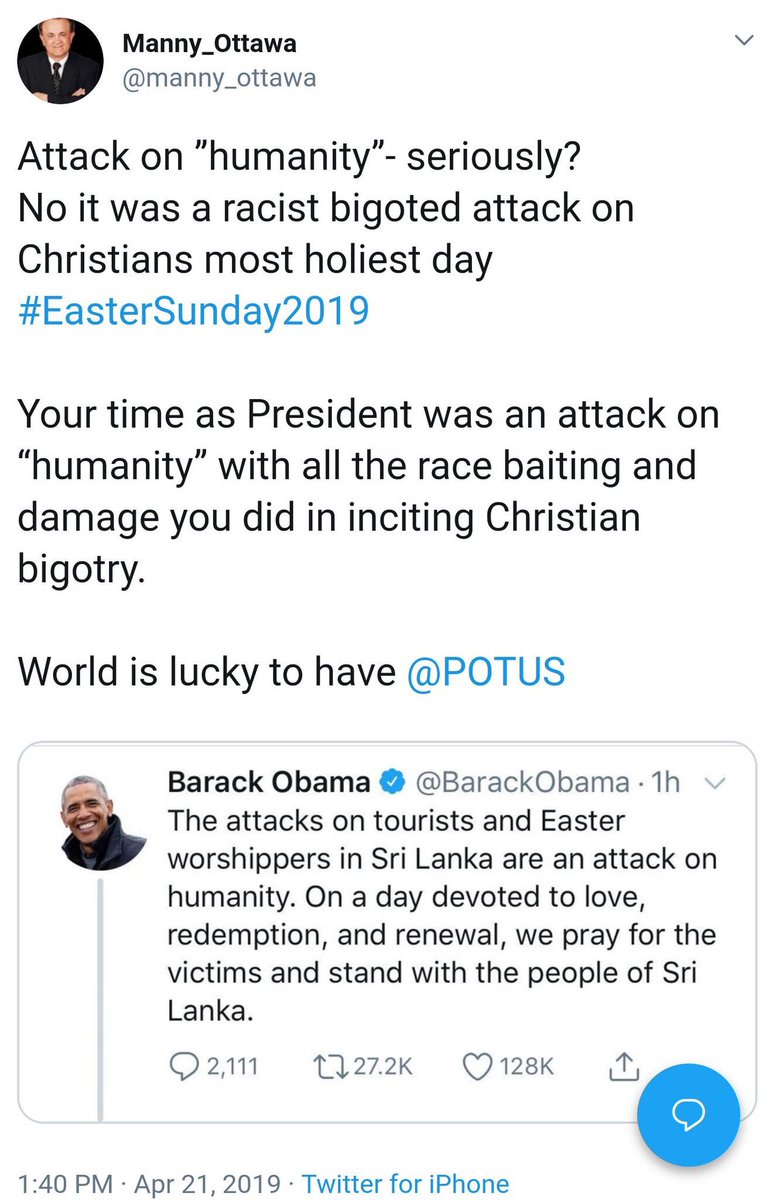
Task: Tap the @POTUS mention link
Action: click(x=486, y=672)
